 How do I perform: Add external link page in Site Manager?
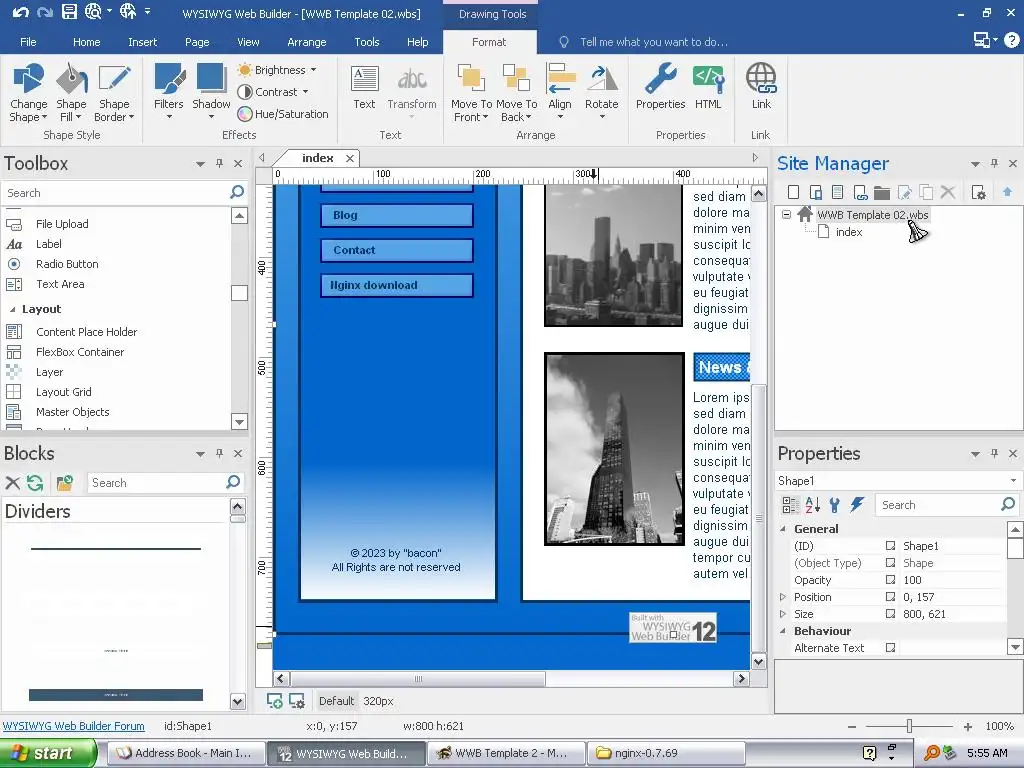point(859,192)
